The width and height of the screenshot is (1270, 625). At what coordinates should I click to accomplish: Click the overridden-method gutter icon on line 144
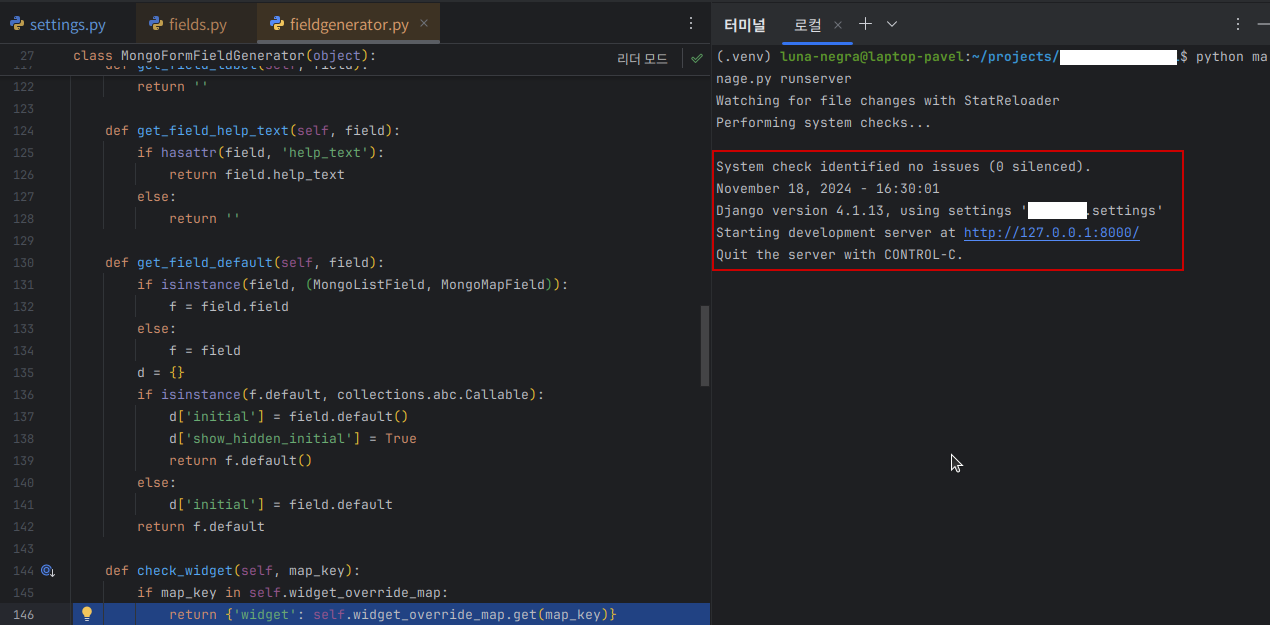click(x=47, y=571)
